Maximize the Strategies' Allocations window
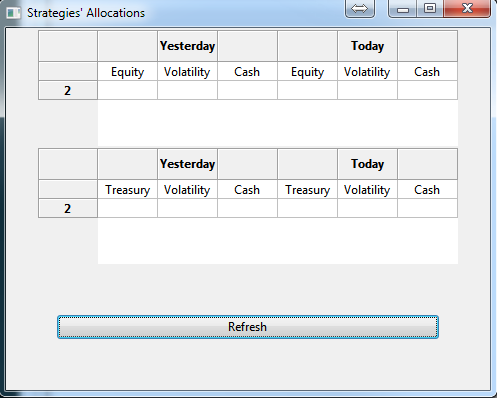This screenshot has width=497, height=398. 430,8
